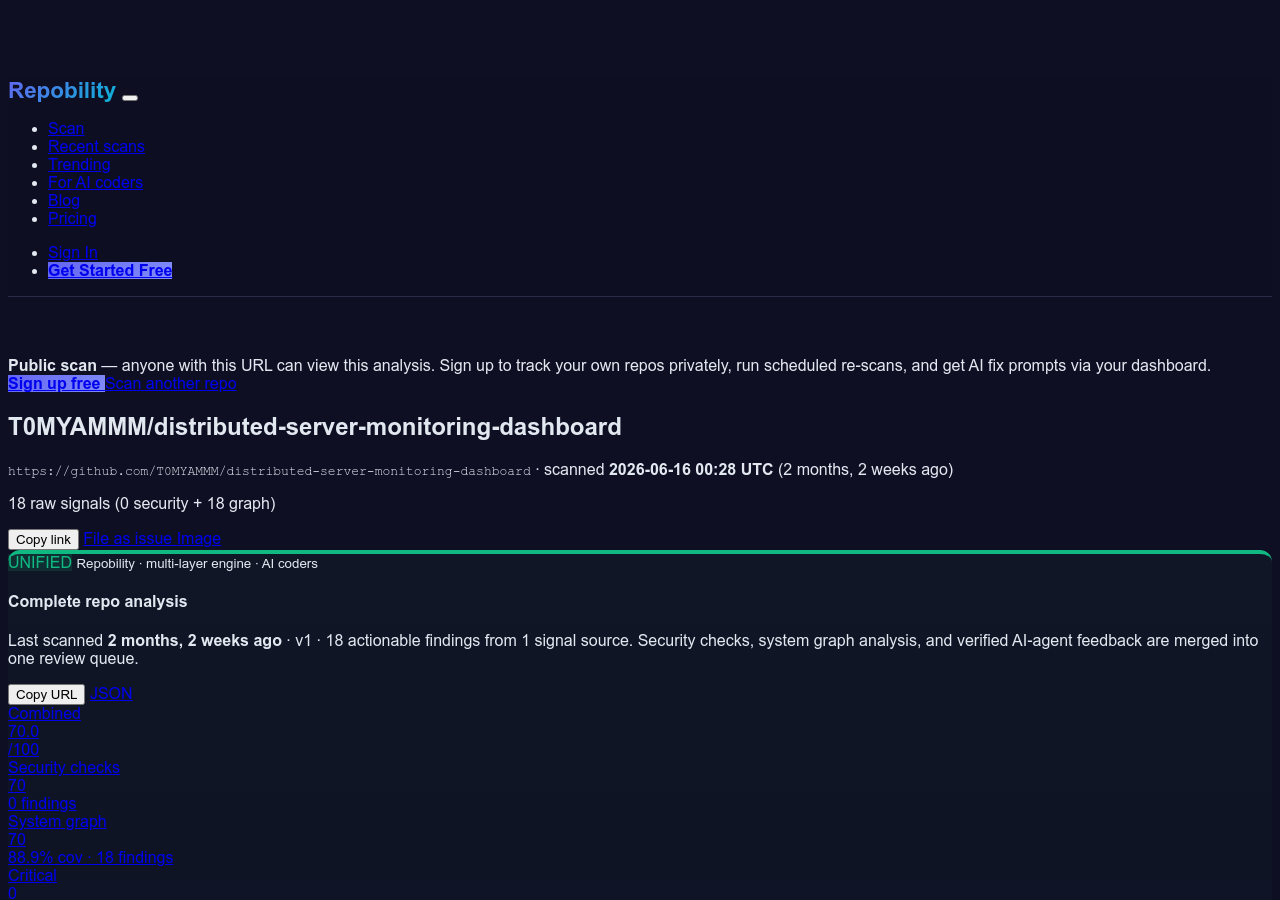1280x900 pixels.
Task: Click the UNIFIED badge label
Action: click(40, 562)
